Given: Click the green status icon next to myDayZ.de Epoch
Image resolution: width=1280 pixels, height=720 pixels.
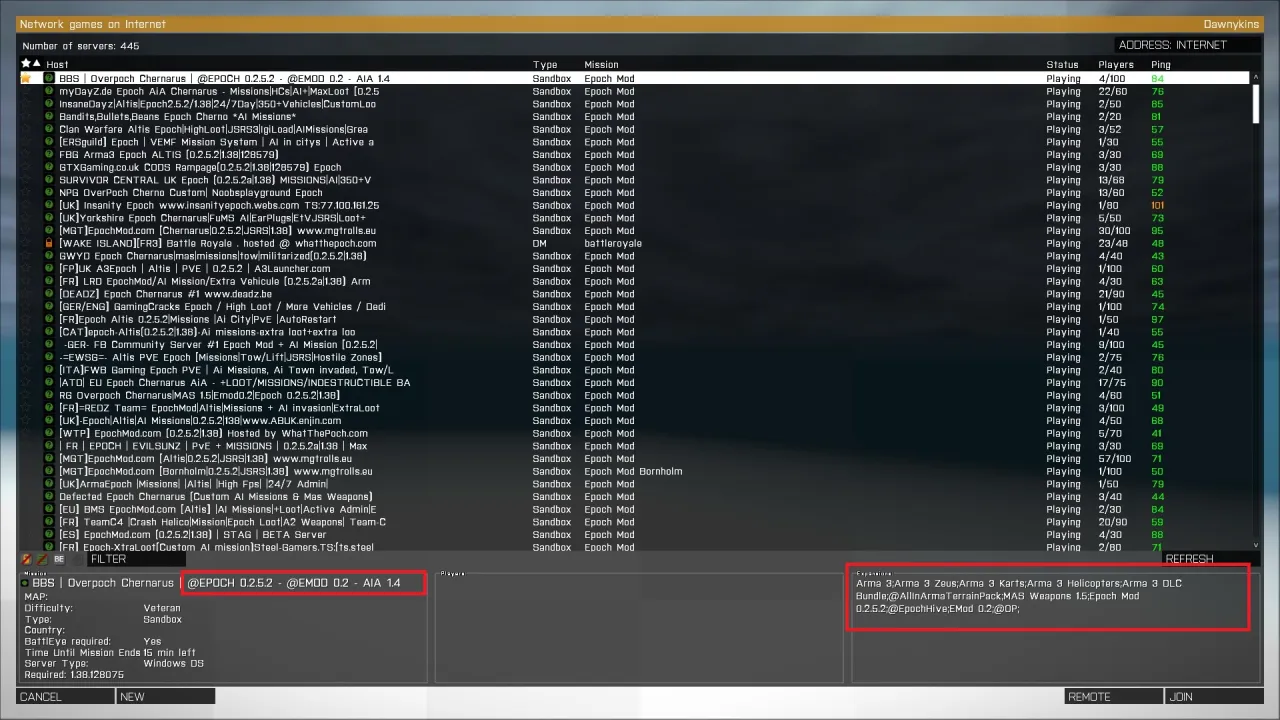Looking at the screenshot, I should click(x=49, y=91).
